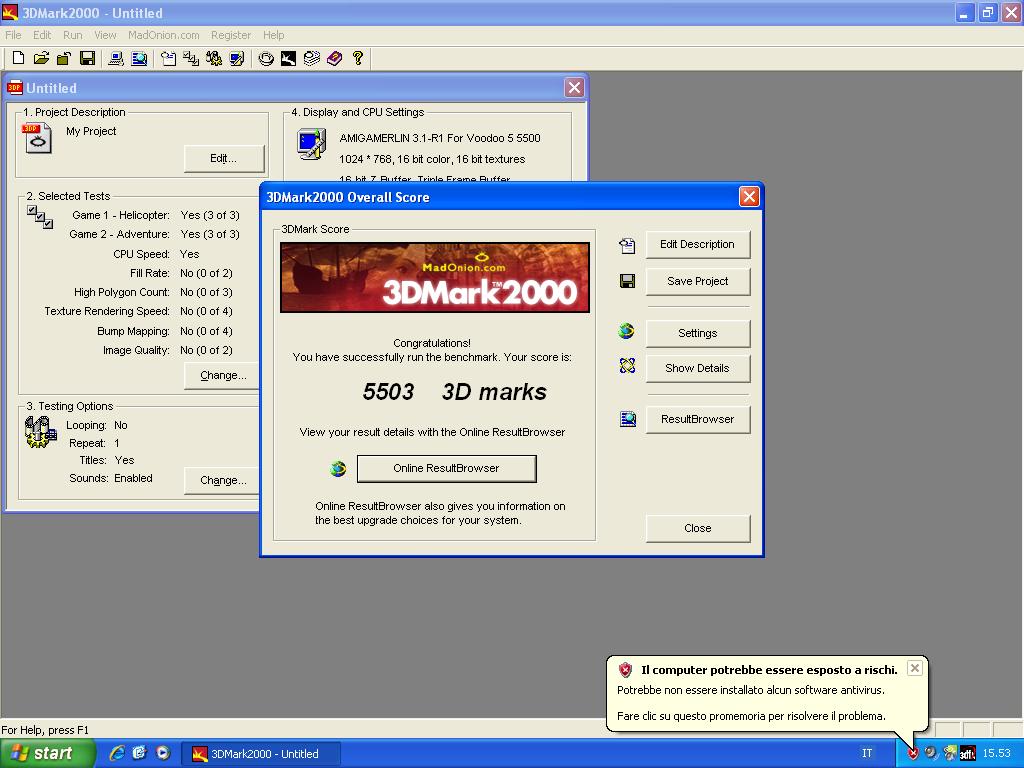Click the Online ResultBrowser button
1024x768 pixels.
click(447, 468)
